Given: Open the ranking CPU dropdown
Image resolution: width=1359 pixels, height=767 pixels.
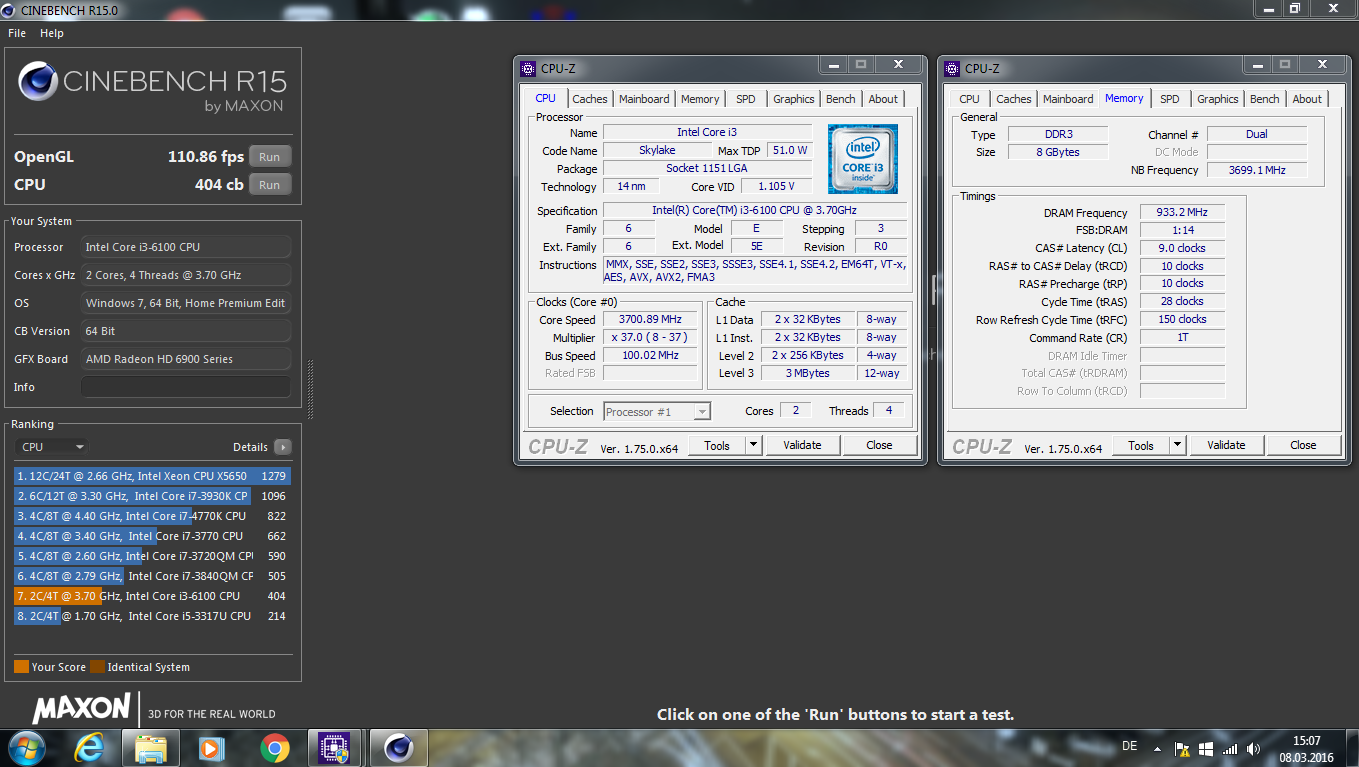Looking at the screenshot, I should pyautogui.click(x=52, y=447).
